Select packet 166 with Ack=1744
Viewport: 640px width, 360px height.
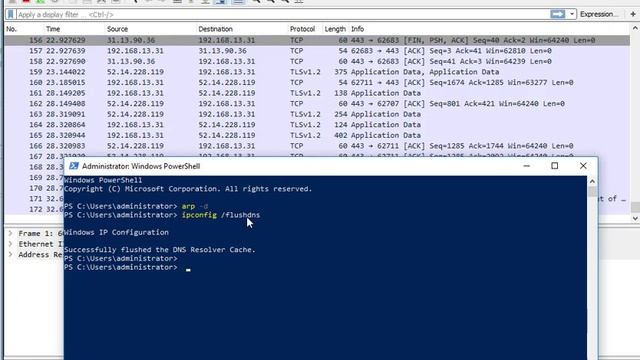click(x=317, y=146)
